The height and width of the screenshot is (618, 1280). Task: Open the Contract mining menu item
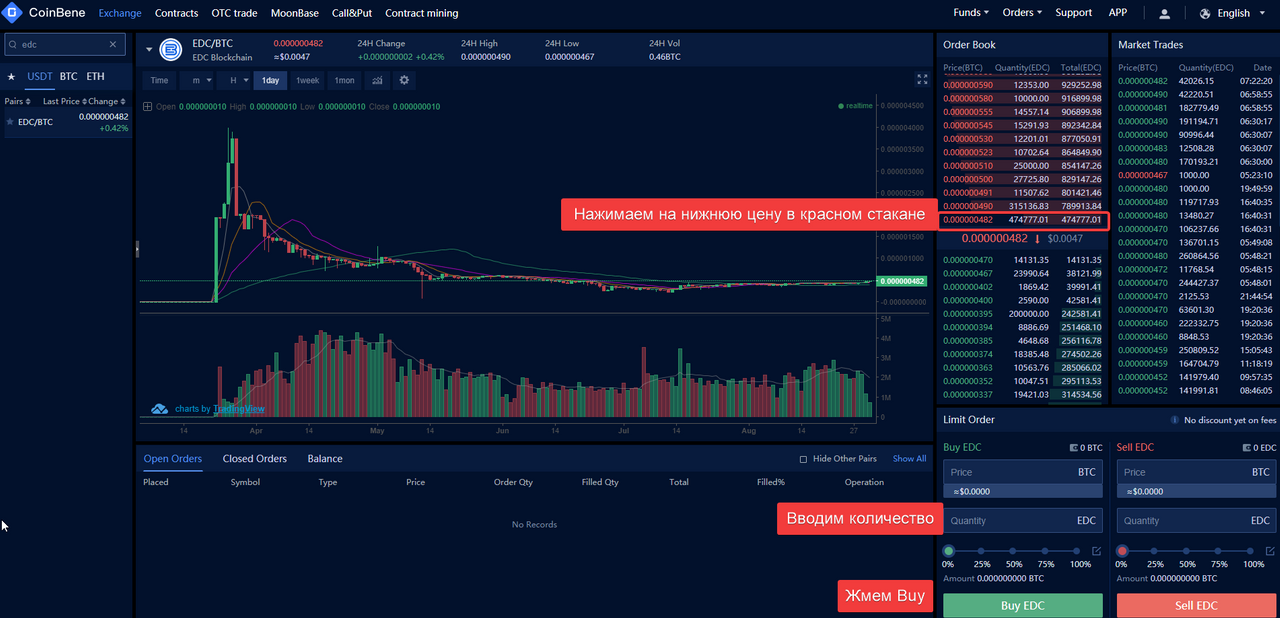point(421,13)
